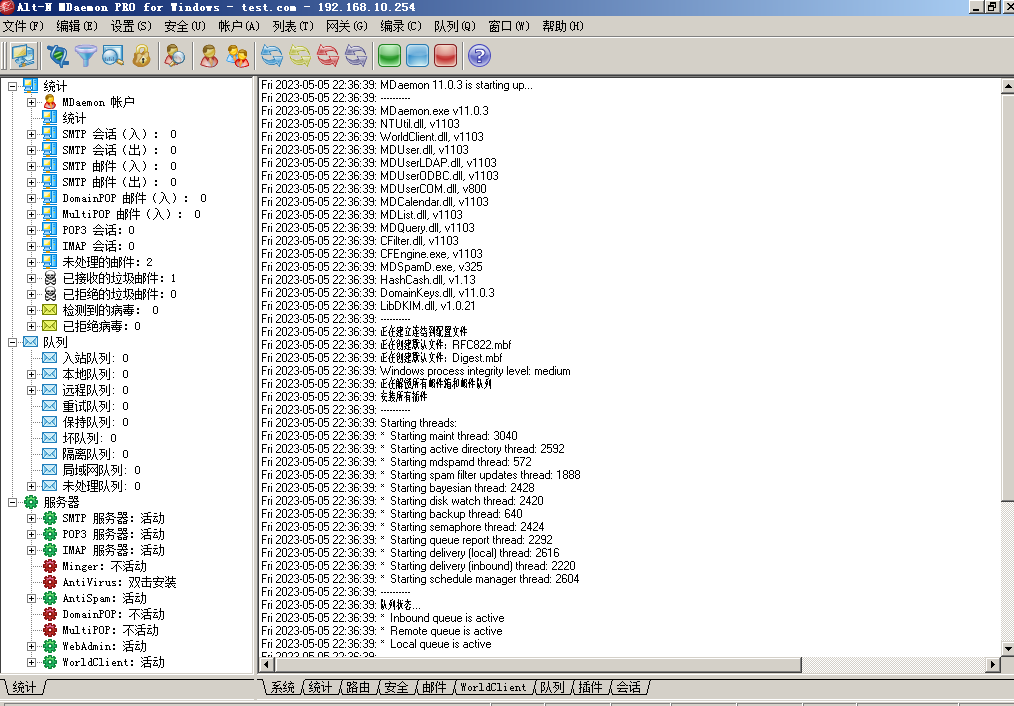
Task: Click the yellow circular arrows toolbar icon
Action: 299,56
